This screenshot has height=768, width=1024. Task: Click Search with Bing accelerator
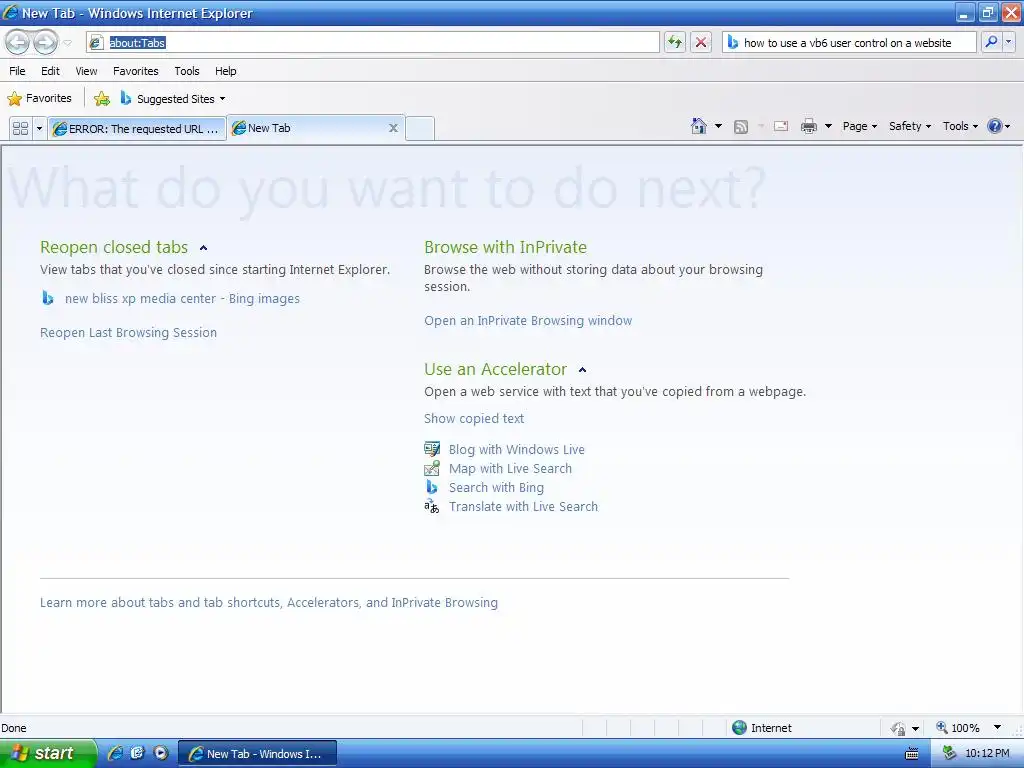click(496, 487)
